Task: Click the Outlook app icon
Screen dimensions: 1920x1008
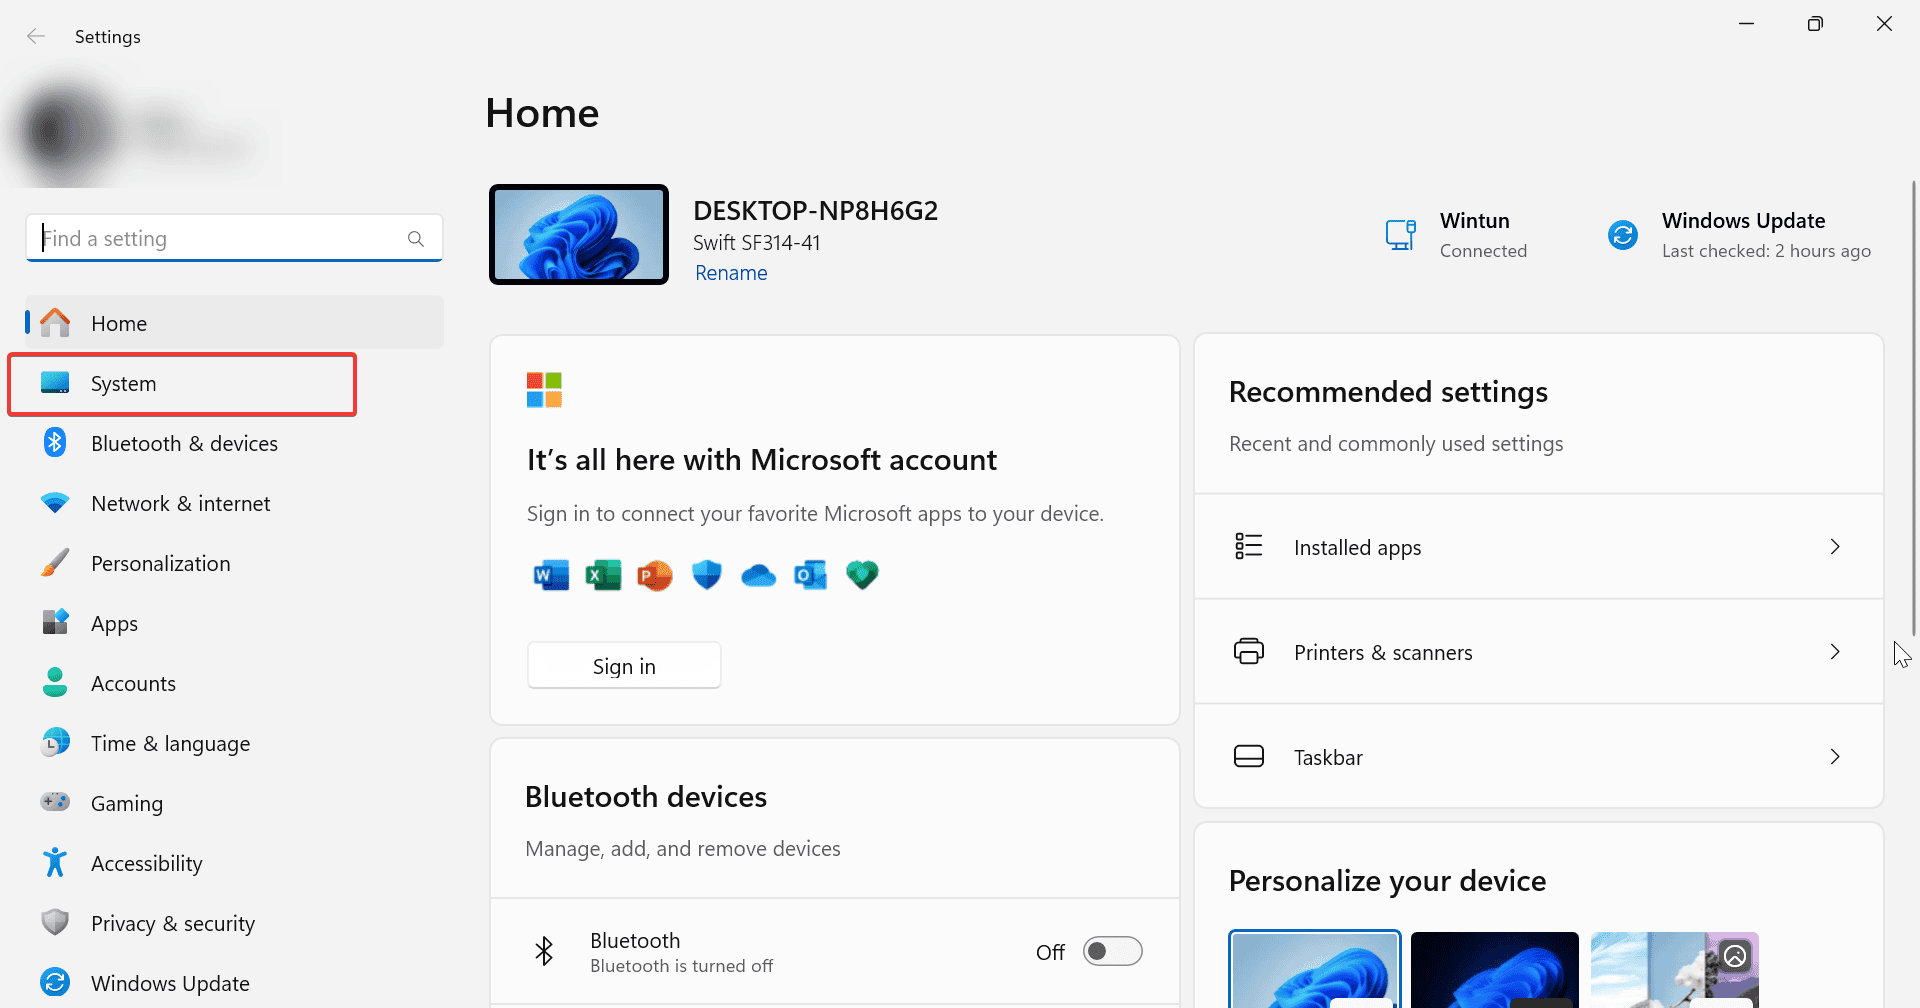Action: [x=810, y=575]
